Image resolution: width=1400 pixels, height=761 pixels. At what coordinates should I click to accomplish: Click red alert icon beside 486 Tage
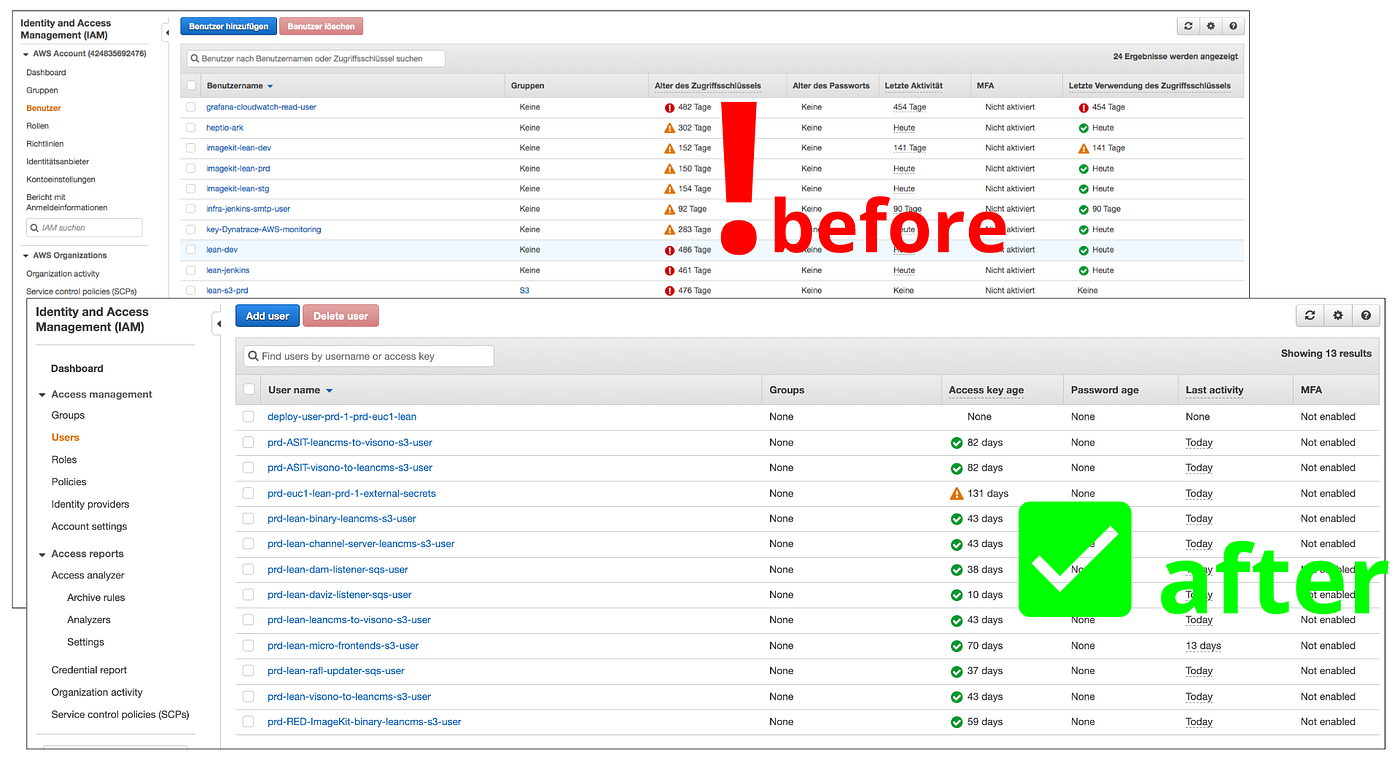point(670,250)
